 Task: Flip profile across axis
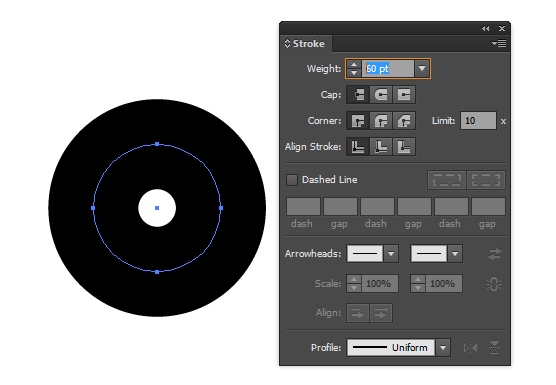pos(494,348)
